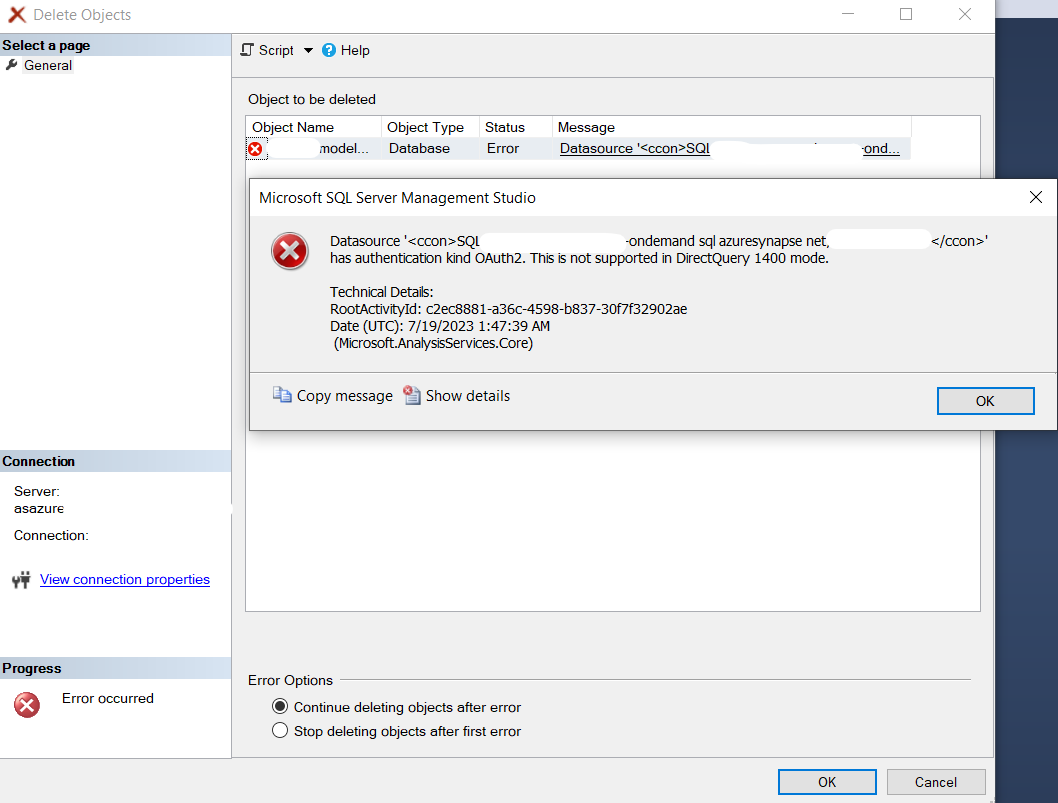Click the Script toolbar button
The height and width of the screenshot is (803, 1058).
coord(267,51)
